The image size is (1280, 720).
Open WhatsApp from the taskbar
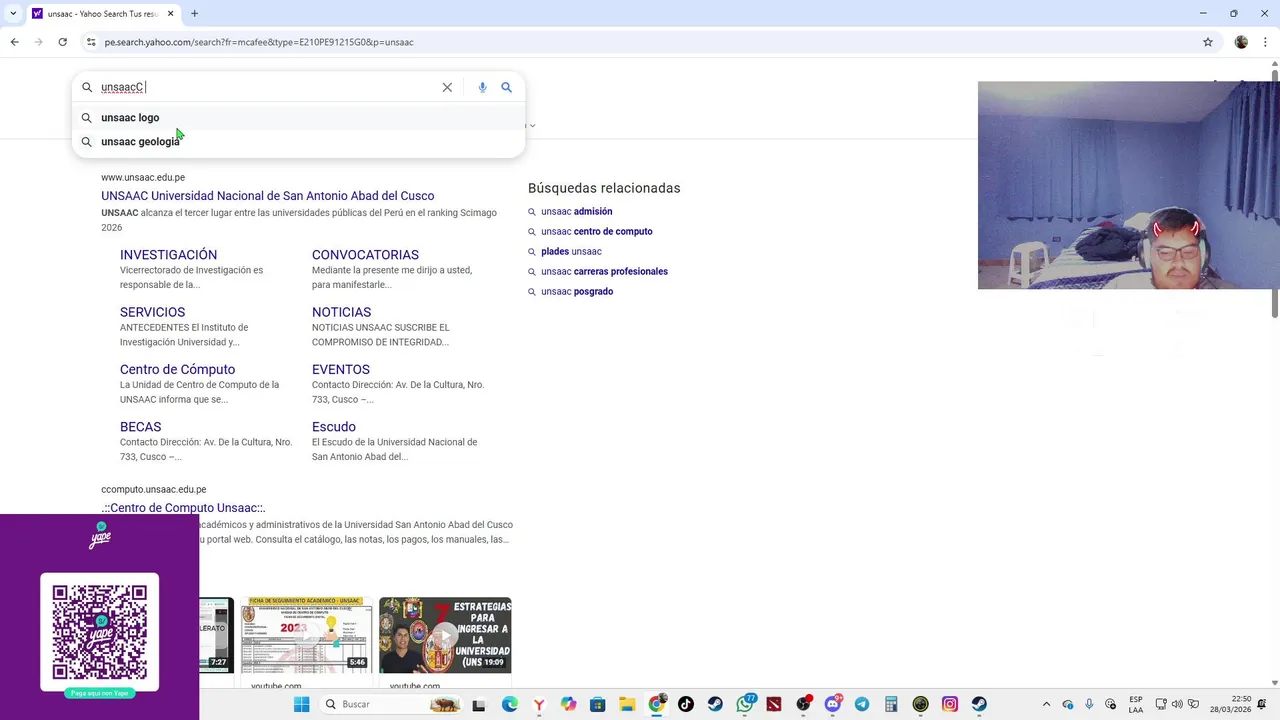[x=745, y=704]
